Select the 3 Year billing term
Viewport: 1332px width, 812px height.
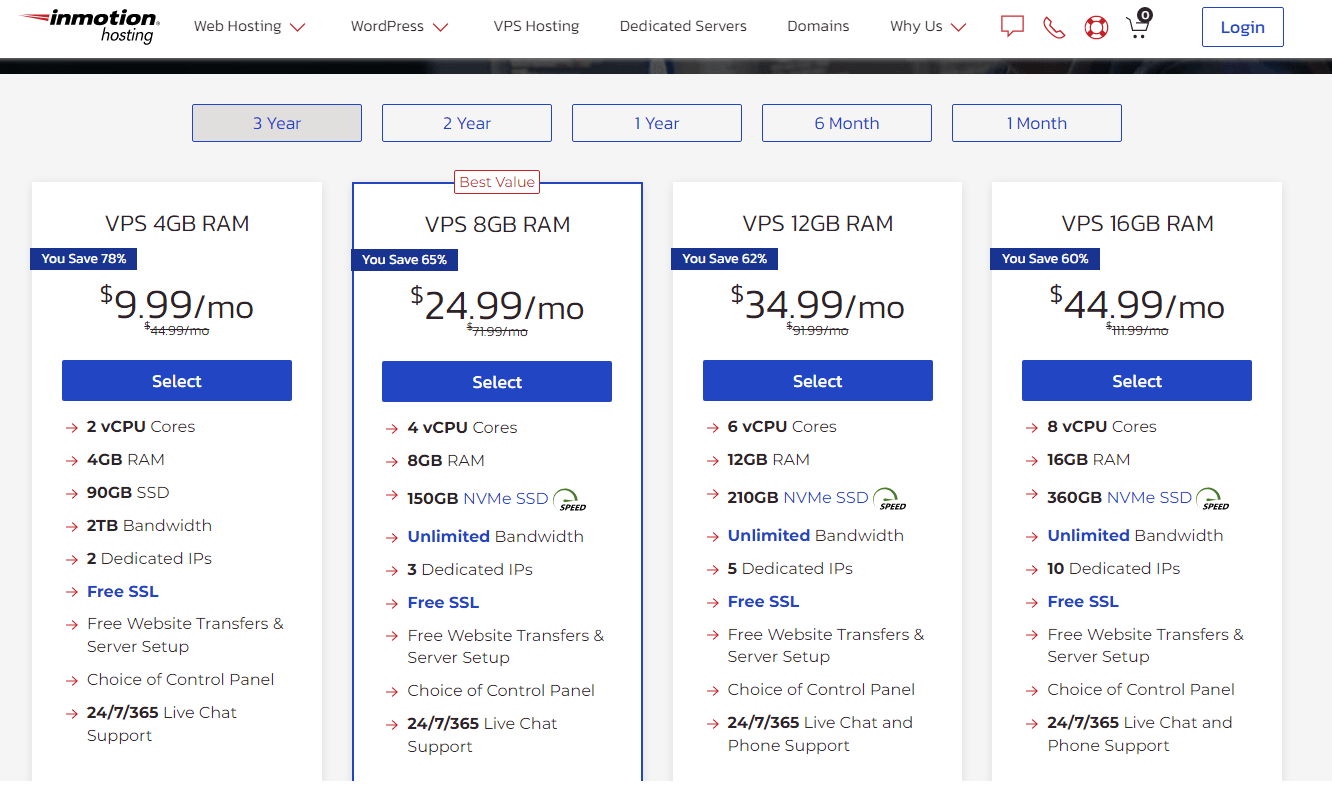pyautogui.click(x=276, y=122)
